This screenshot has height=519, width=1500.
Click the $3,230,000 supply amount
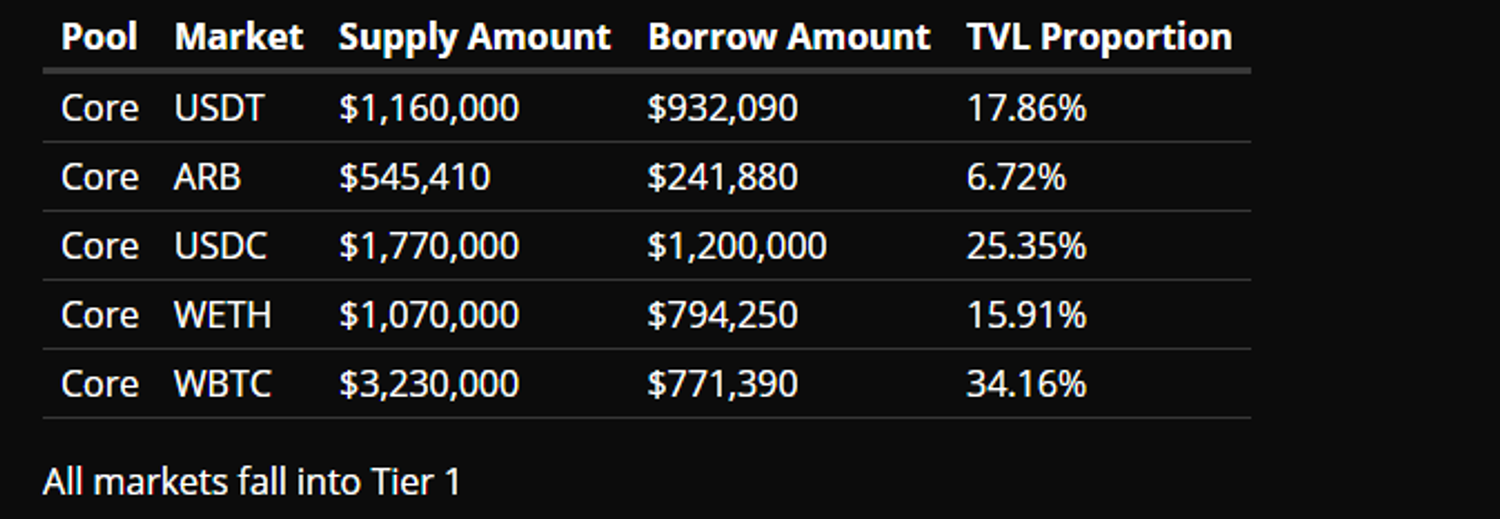point(429,384)
